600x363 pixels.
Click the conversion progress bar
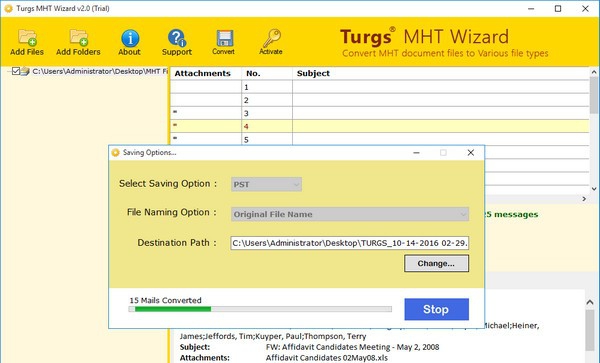coord(260,309)
